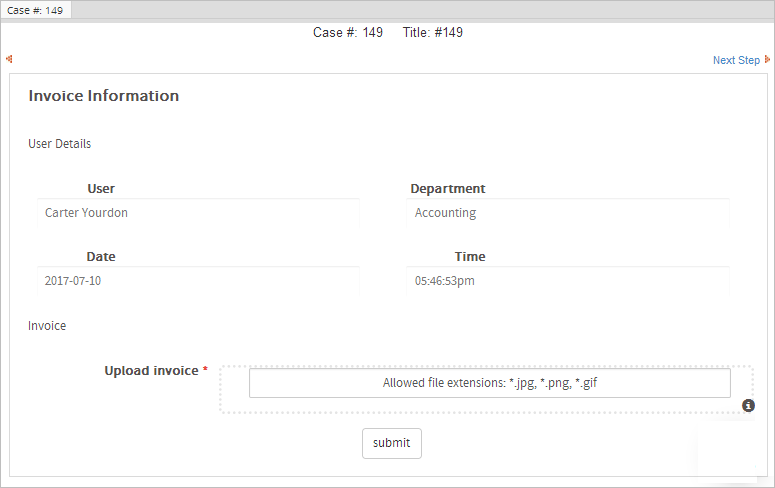Click the Time field label
775x488 pixels.
470,256
